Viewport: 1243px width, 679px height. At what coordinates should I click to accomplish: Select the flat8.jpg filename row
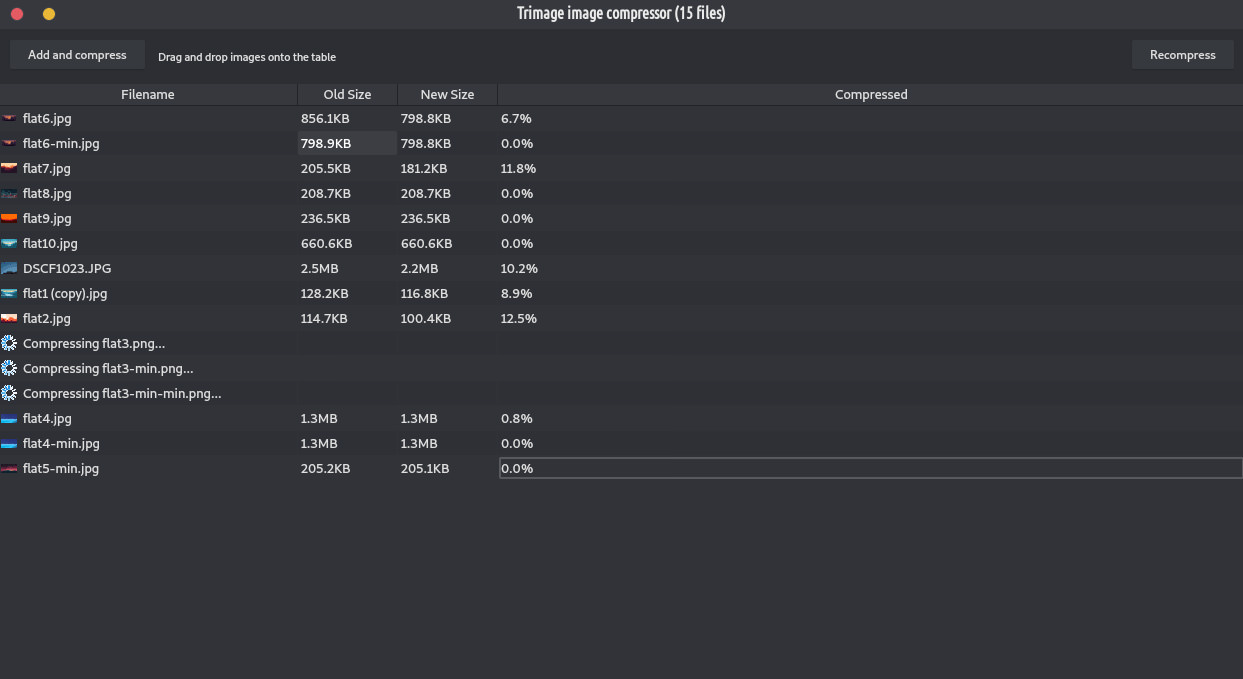point(148,193)
